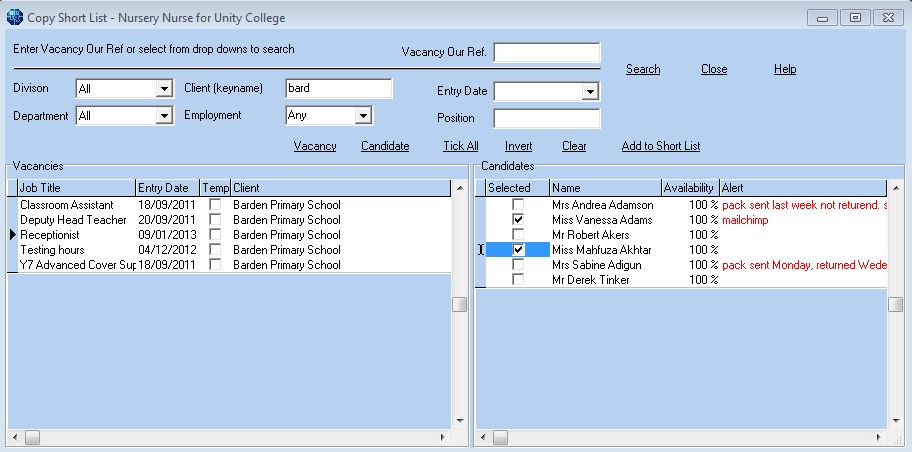The image size is (912, 452).
Task: Click scroll-right arrow under Vacancies list
Action: pyautogui.click(x=443, y=437)
